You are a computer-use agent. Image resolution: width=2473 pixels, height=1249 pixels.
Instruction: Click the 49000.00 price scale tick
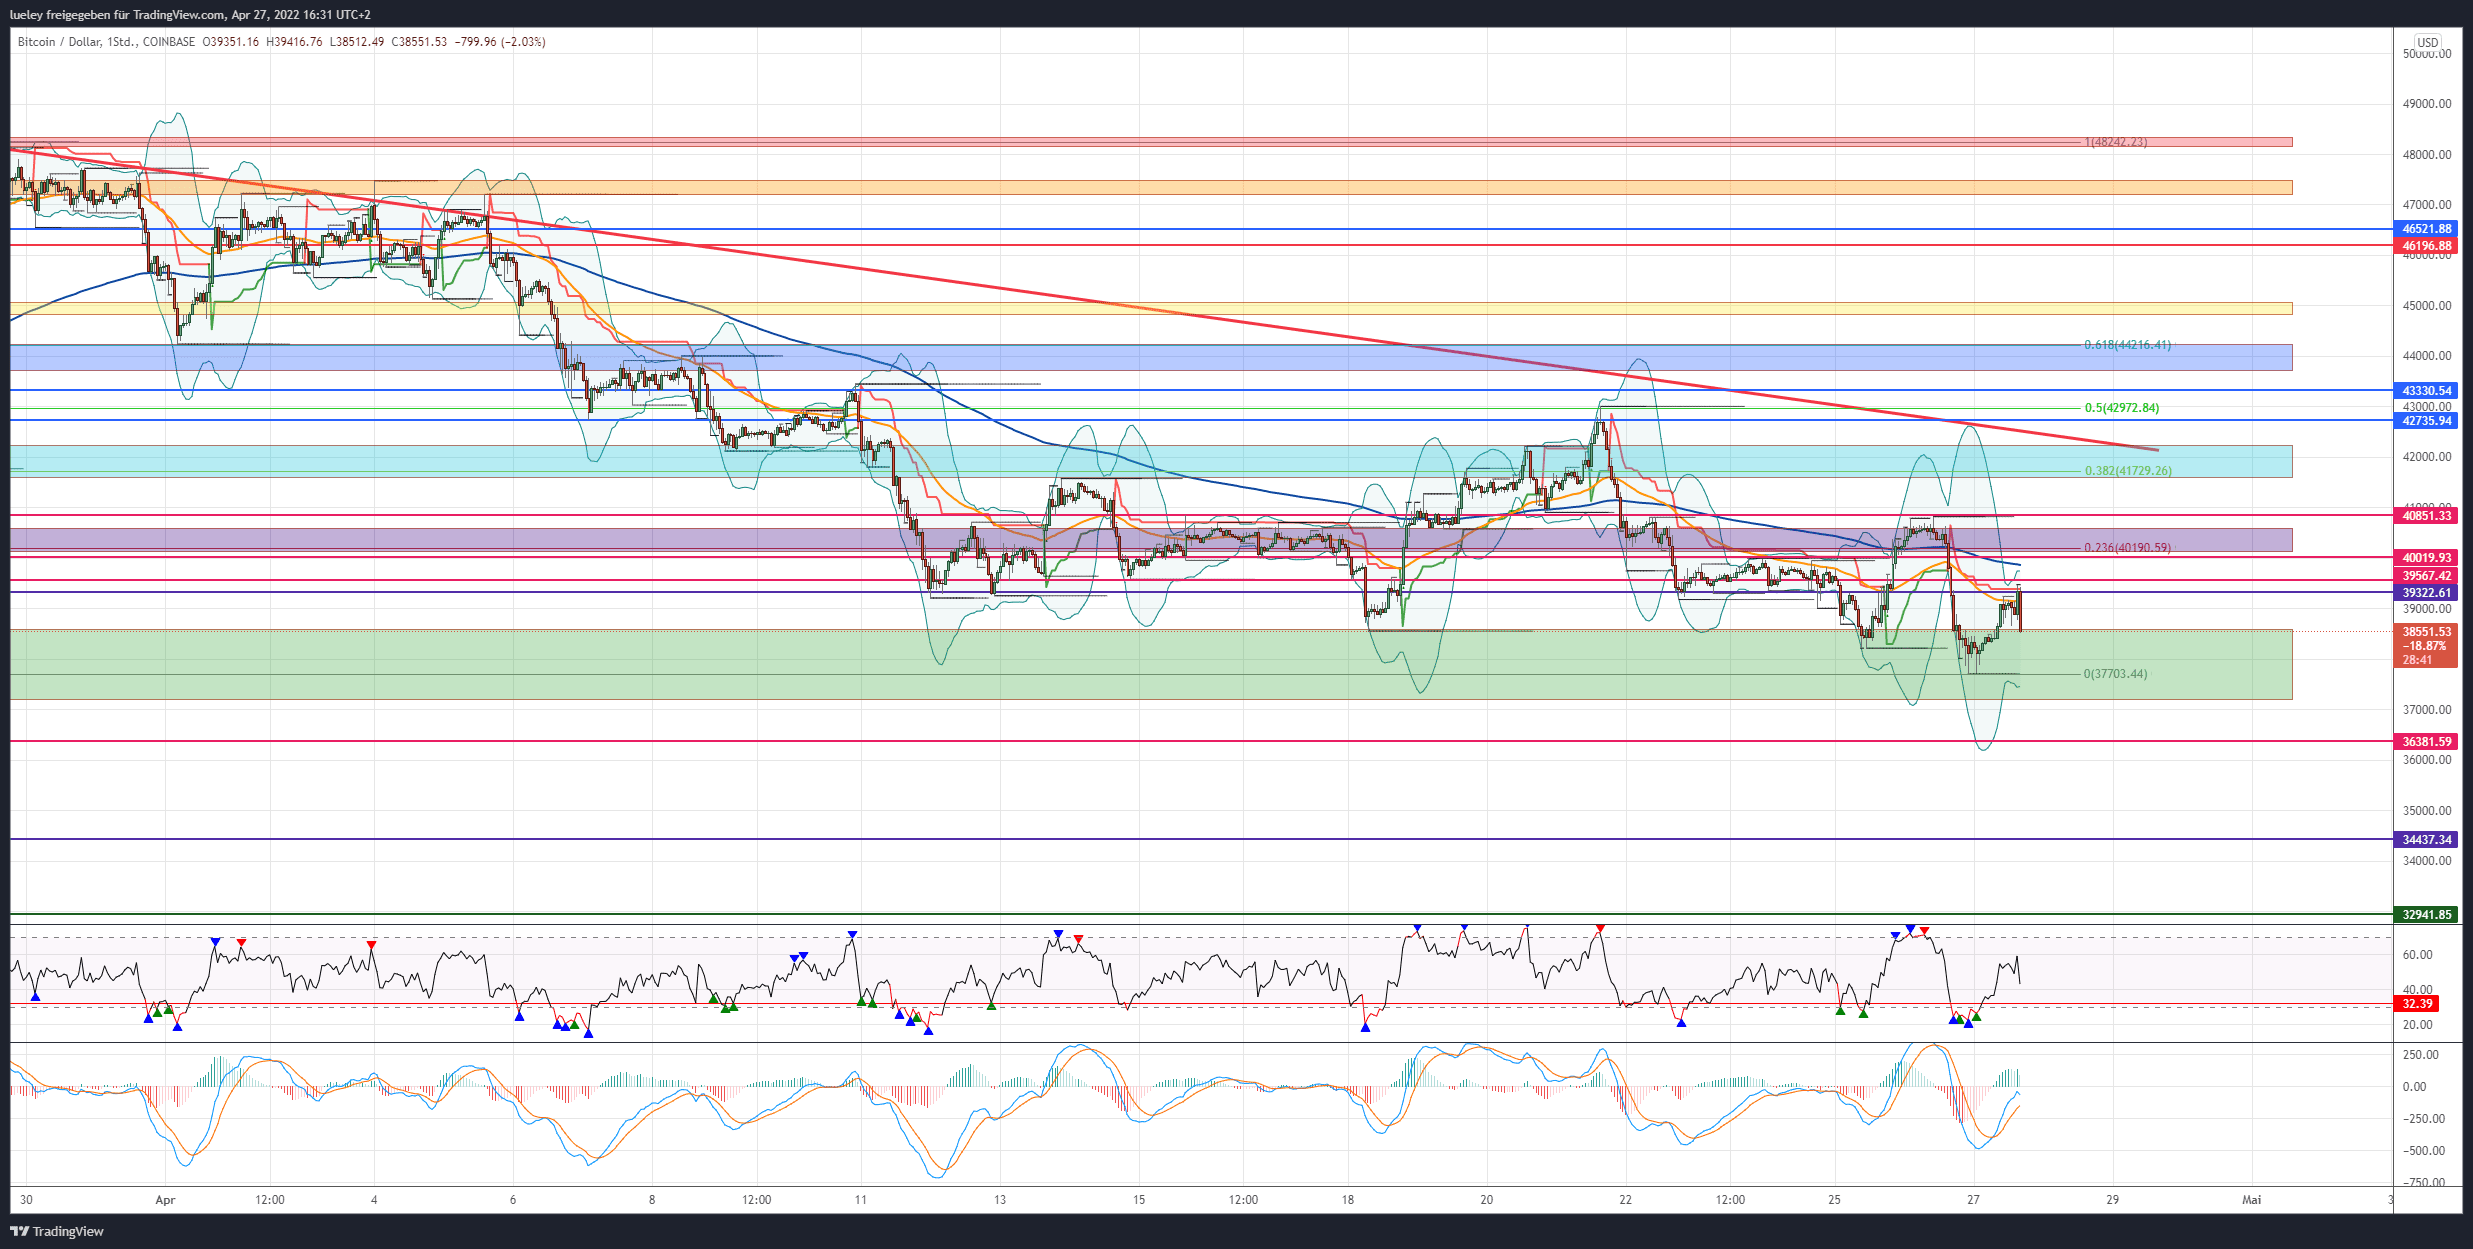[x=2427, y=104]
